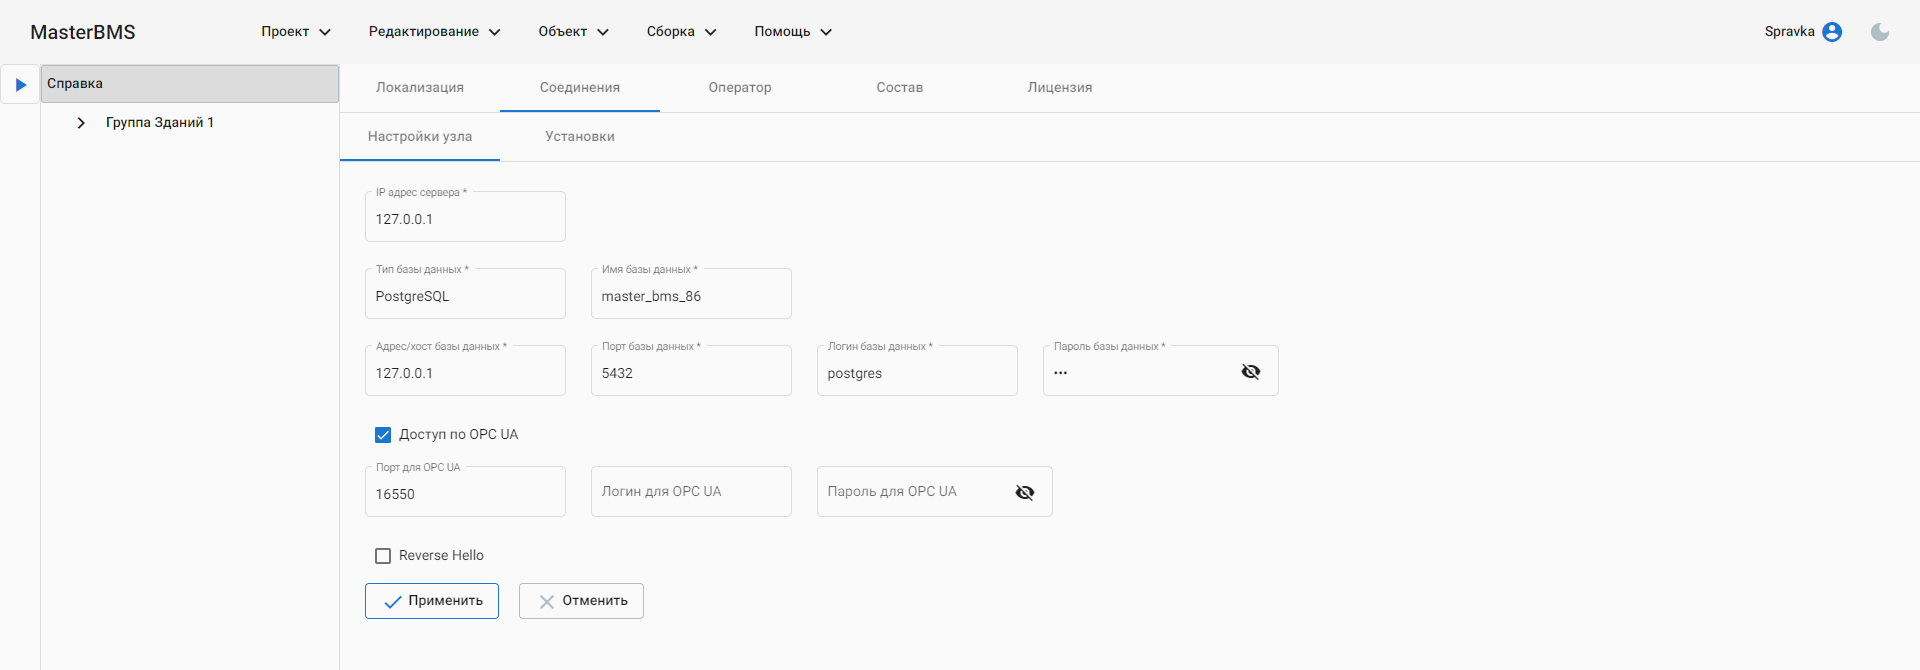
Task: Toggle dark mode moon icon
Action: (1880, 32)
